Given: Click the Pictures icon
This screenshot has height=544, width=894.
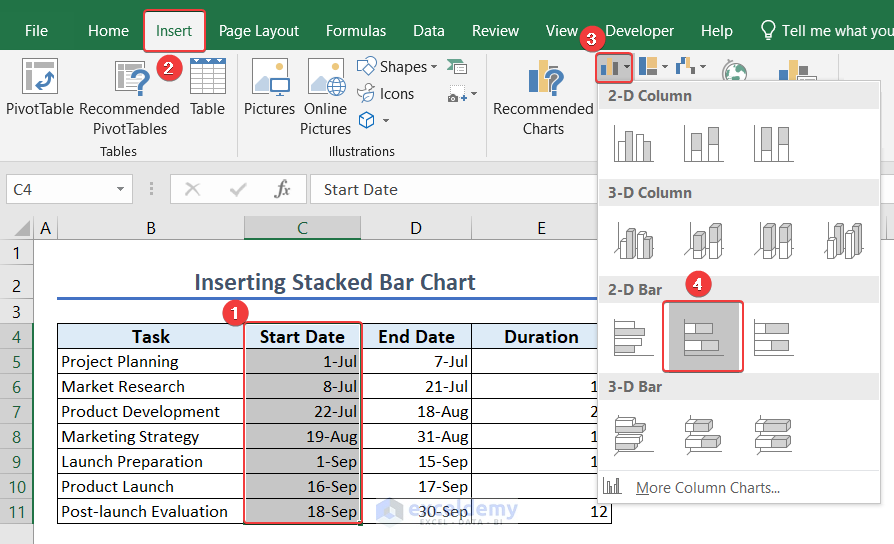Looking at the screenshot, I should [269, 88].
